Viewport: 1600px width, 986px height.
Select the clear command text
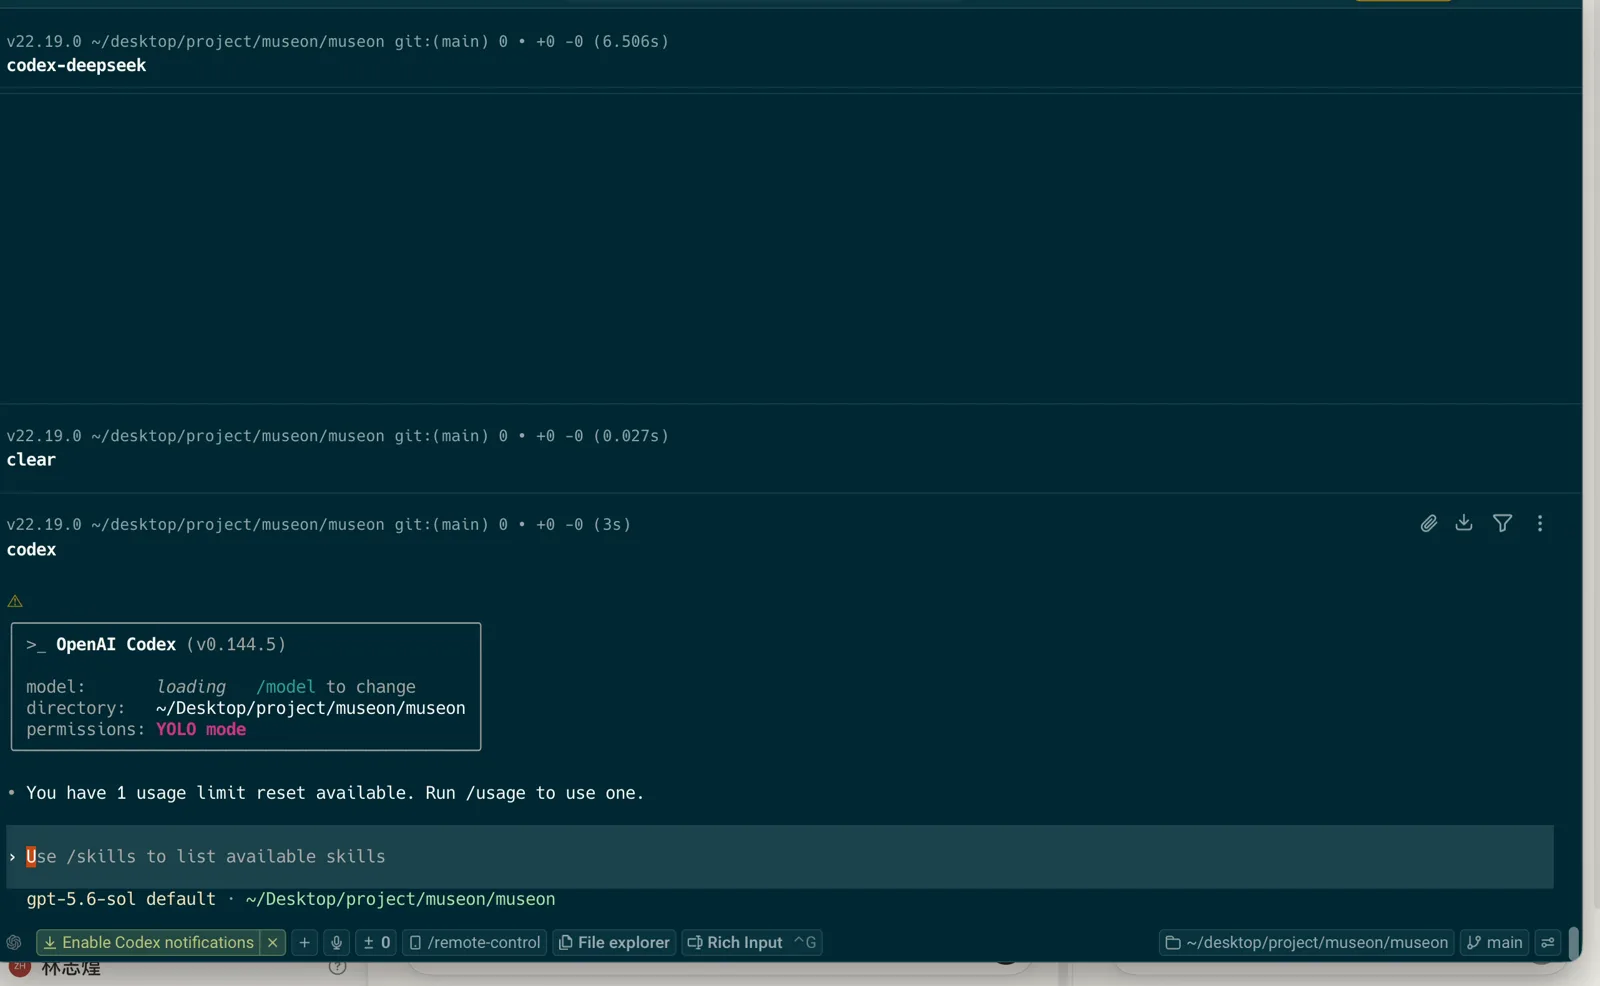pyautogui.click(x=31, y=460)
